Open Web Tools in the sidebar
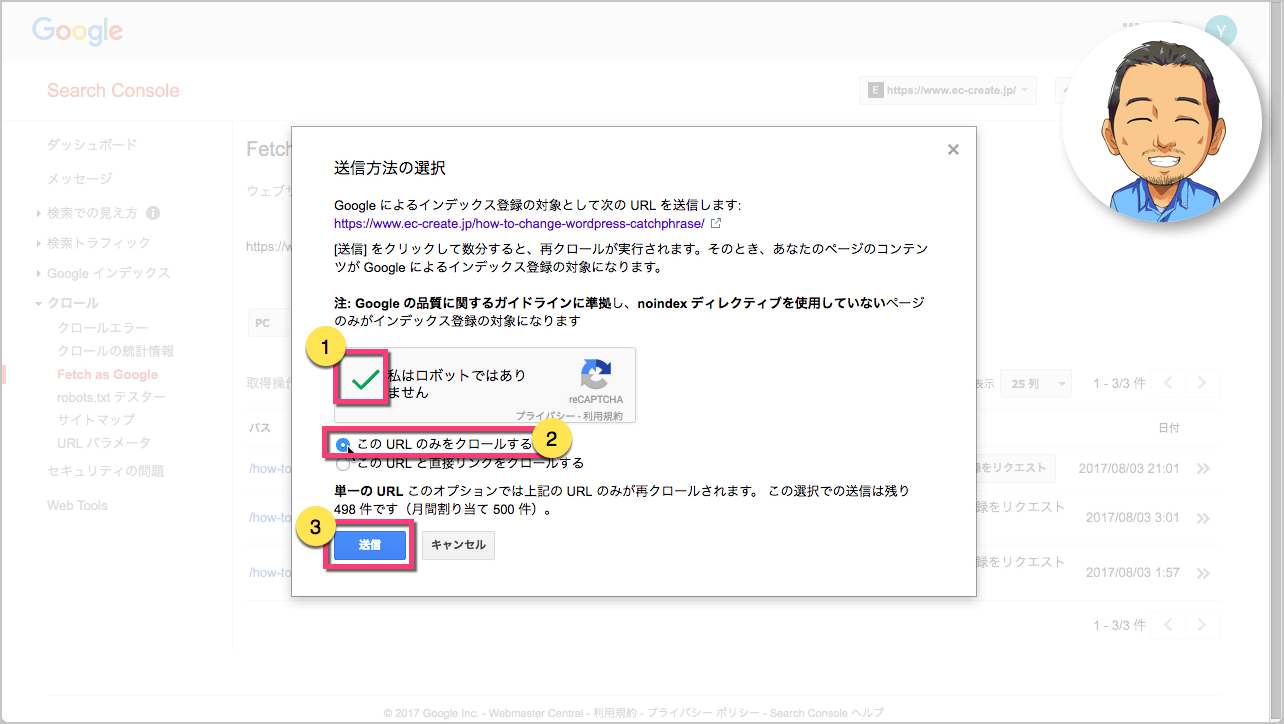 click(x=77, y=505)
